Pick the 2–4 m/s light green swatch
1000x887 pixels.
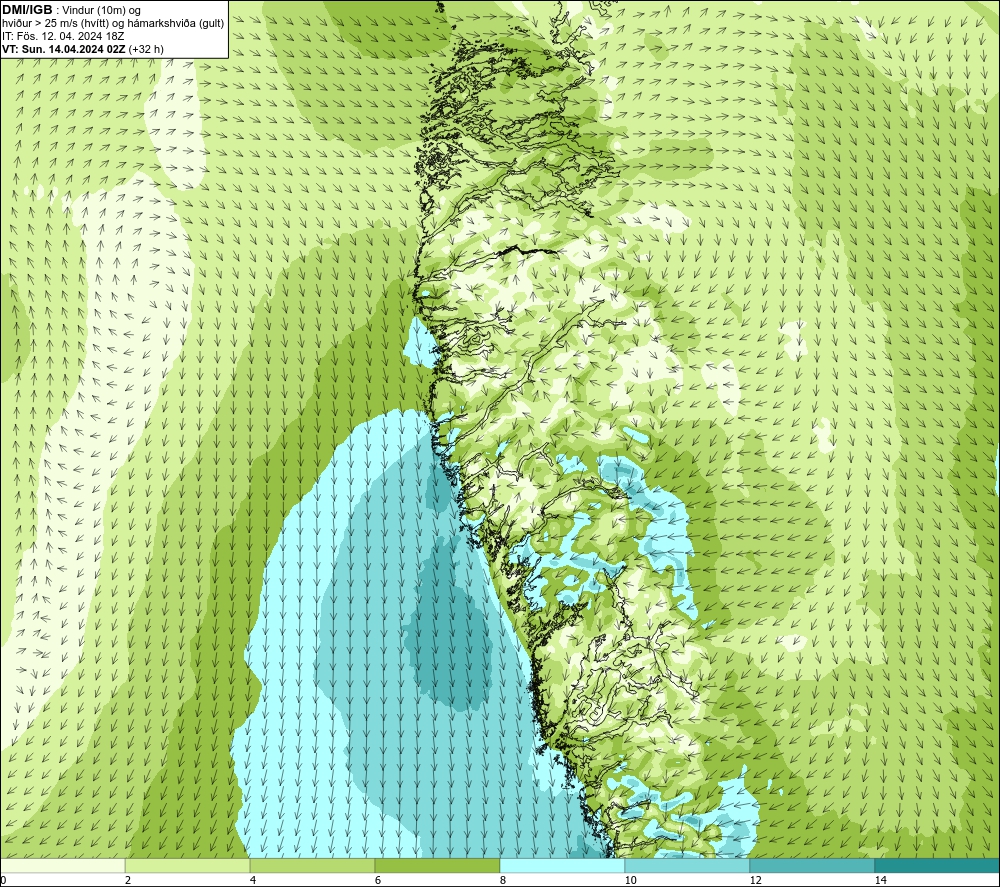[x=187, y=865]
